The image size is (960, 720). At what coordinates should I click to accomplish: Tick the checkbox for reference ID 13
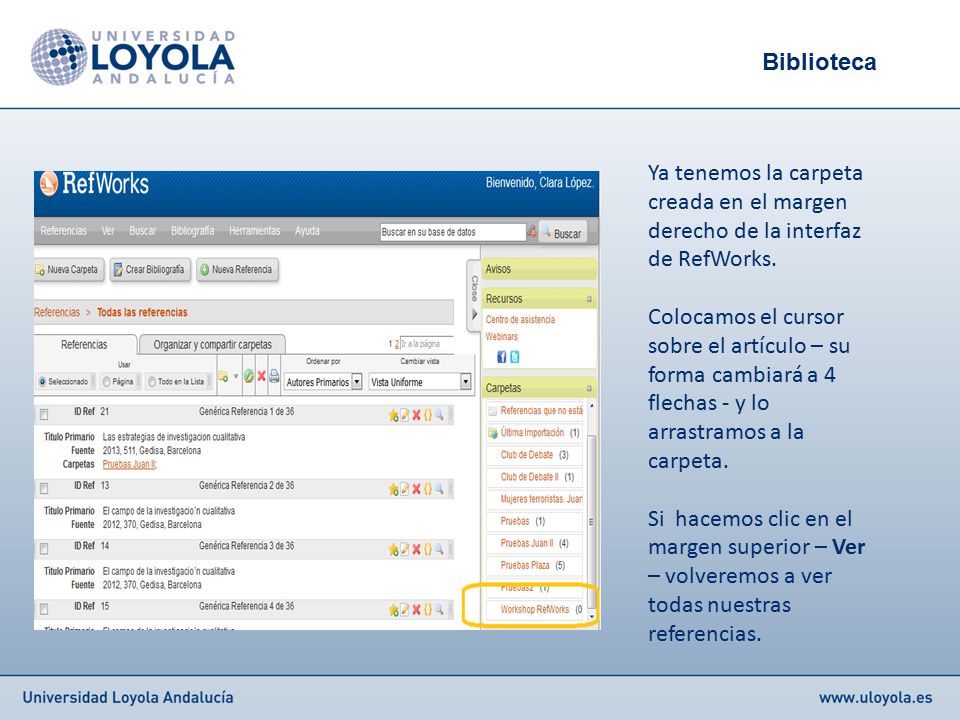coord(44,489)
